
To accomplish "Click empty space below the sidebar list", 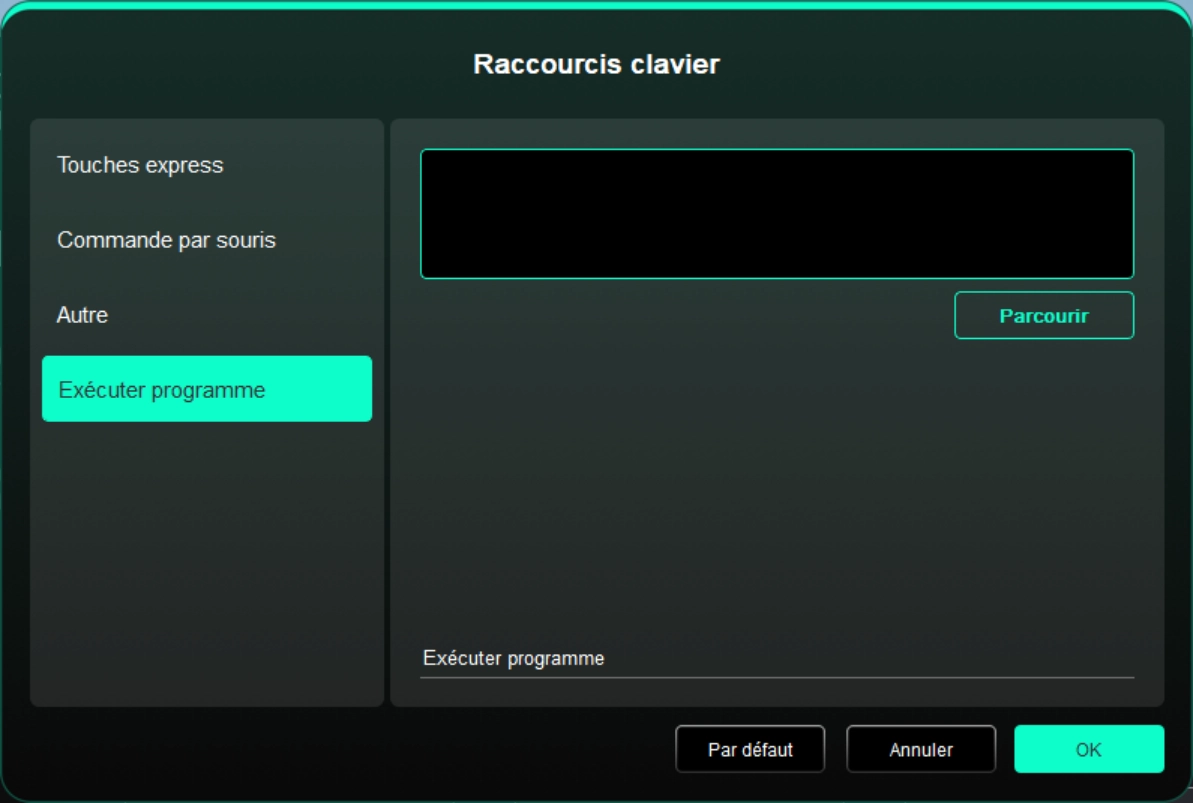I will tap(206, 560).
